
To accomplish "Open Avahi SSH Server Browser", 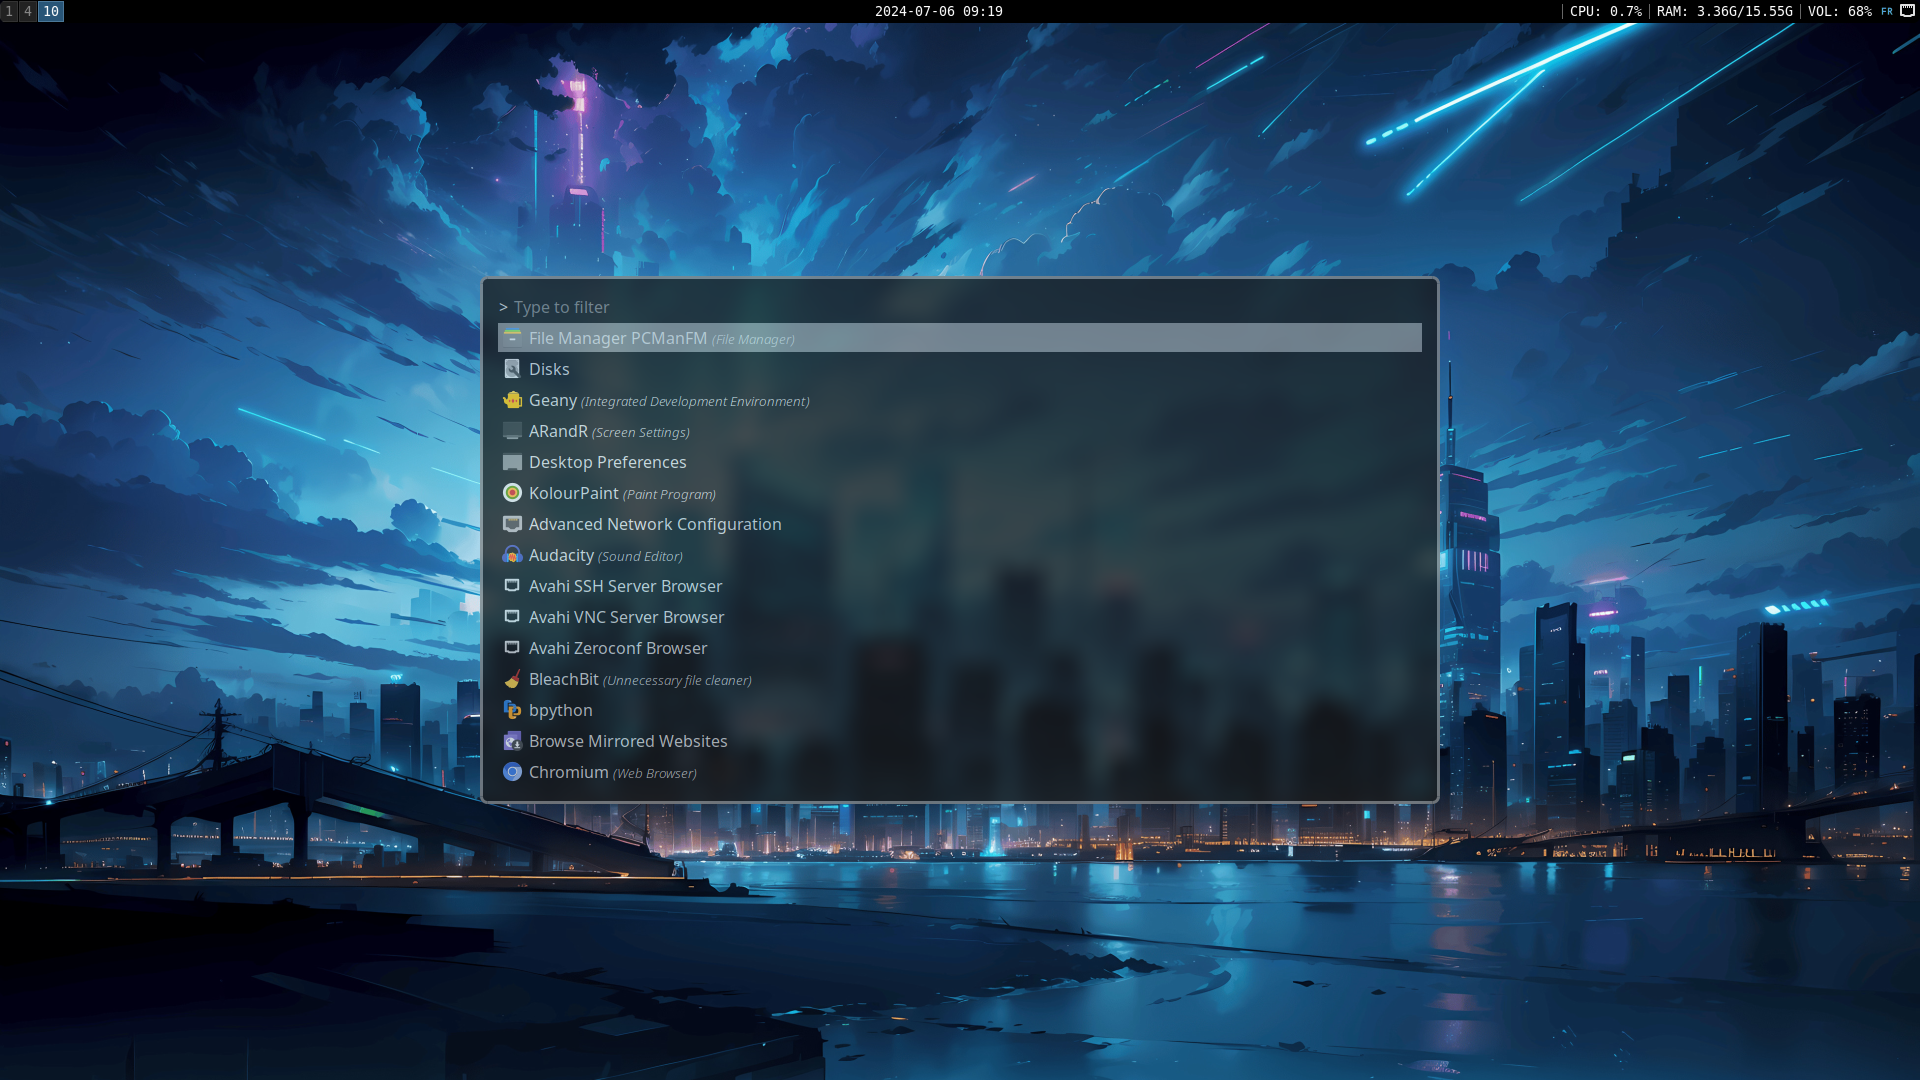I will click(x=624, y=586).
